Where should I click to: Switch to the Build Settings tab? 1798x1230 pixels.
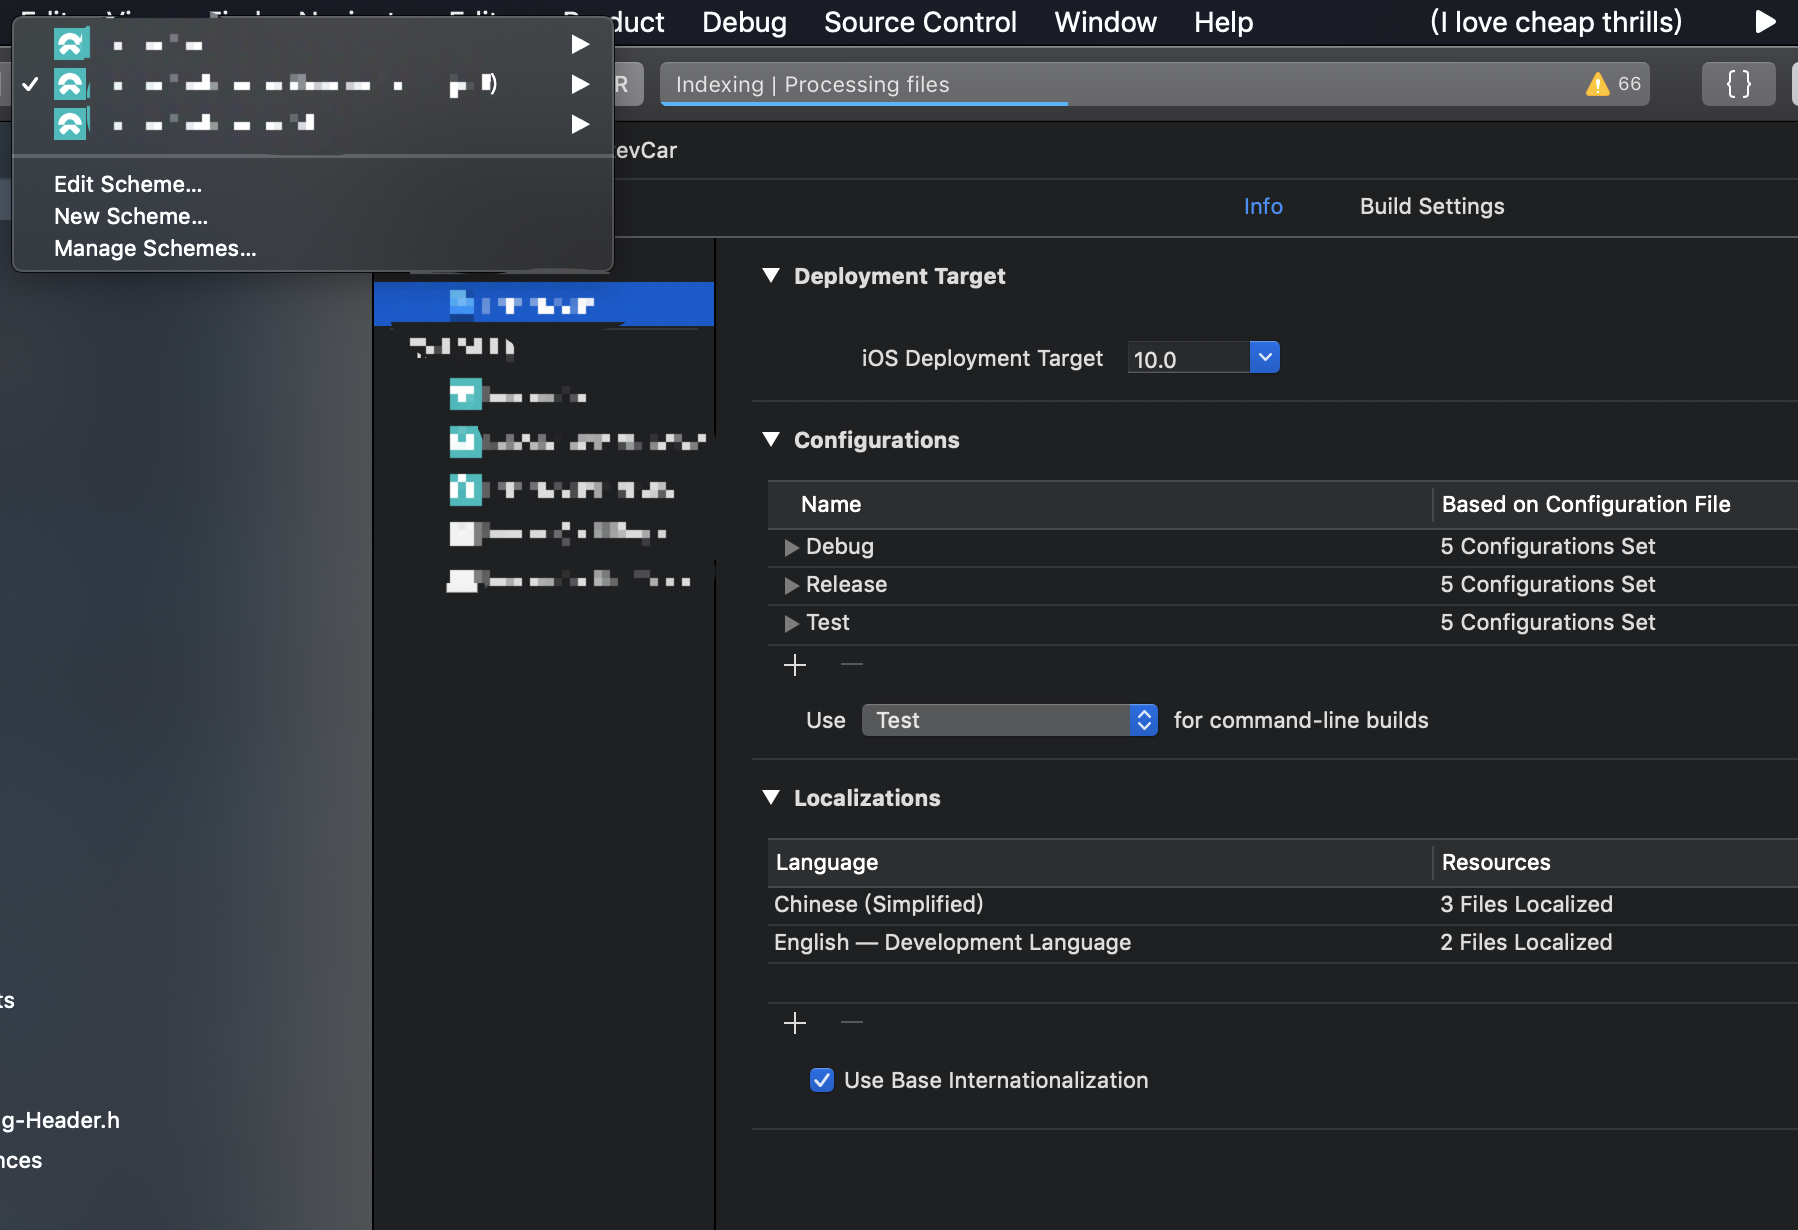tap(1432, 206)
